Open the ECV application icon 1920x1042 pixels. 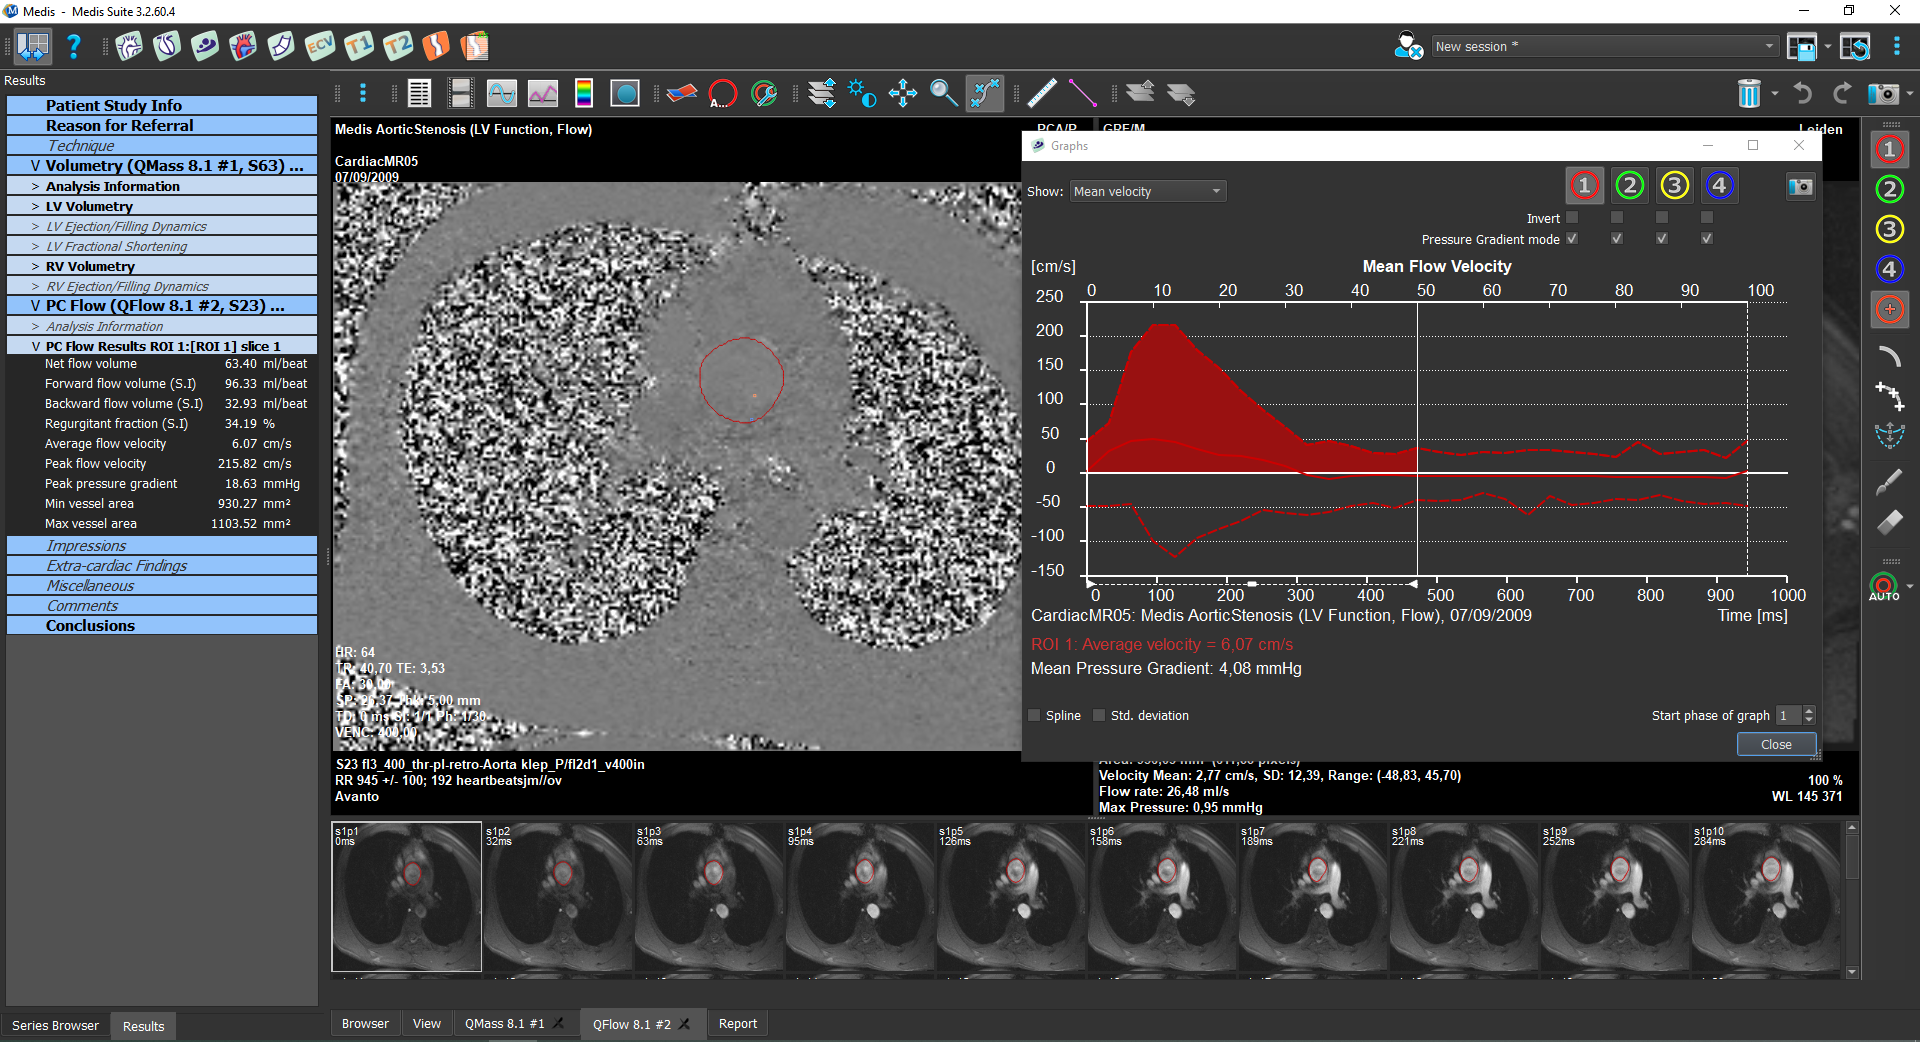click(x=320, y=46)
